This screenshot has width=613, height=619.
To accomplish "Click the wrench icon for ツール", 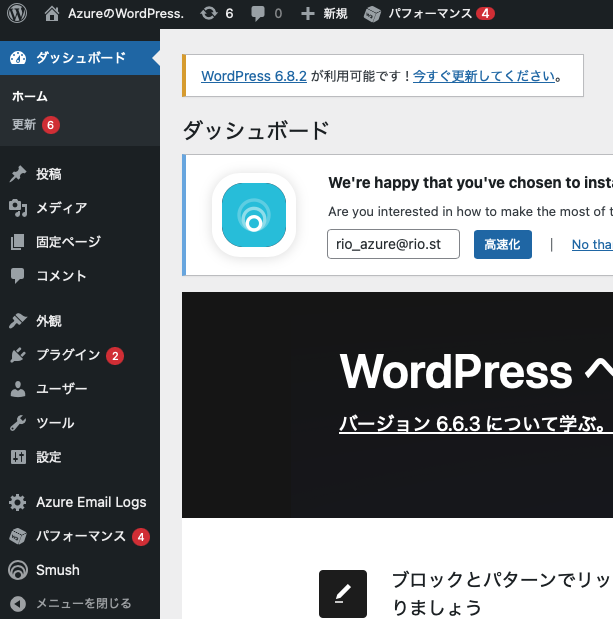I will (x=18, y=423).
